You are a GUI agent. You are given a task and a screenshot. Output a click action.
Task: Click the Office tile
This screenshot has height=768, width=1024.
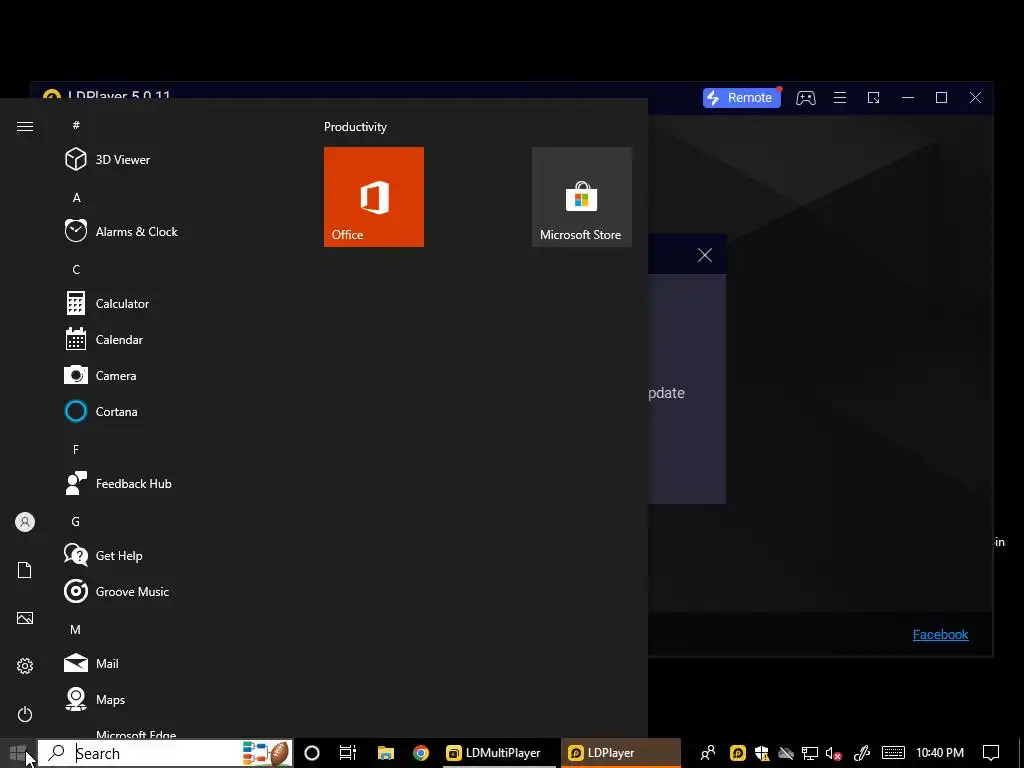[x=374, y=197]
